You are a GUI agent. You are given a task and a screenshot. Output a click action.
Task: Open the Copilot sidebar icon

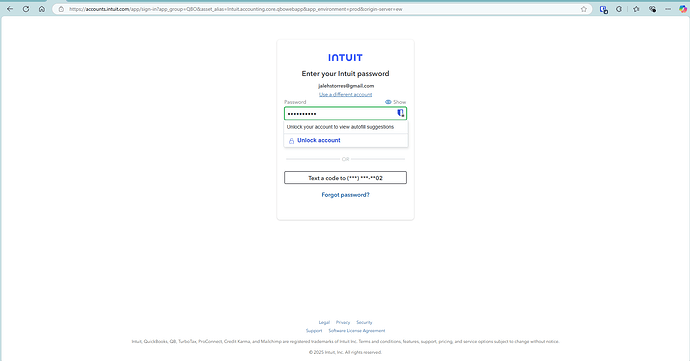pyautogui.click(x=683, y=9)
